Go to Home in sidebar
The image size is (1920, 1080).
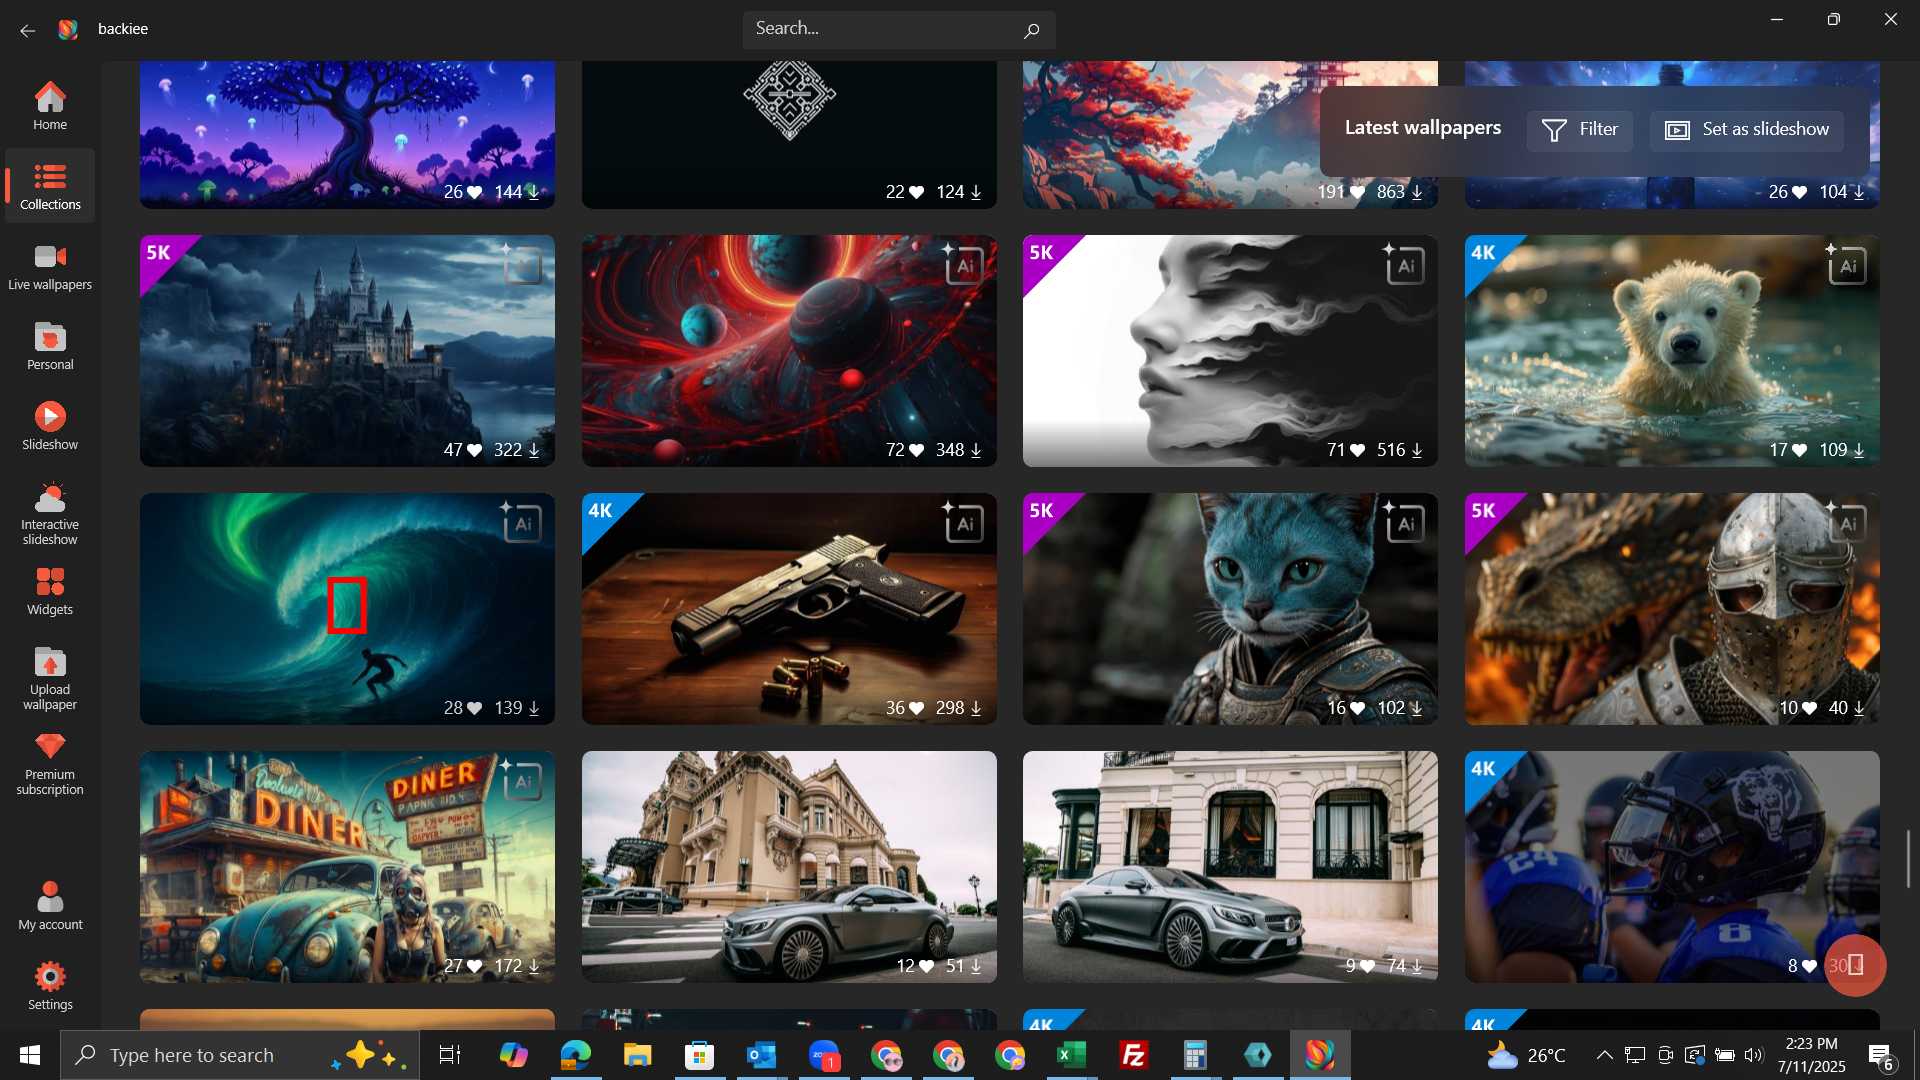click(50, 106)
